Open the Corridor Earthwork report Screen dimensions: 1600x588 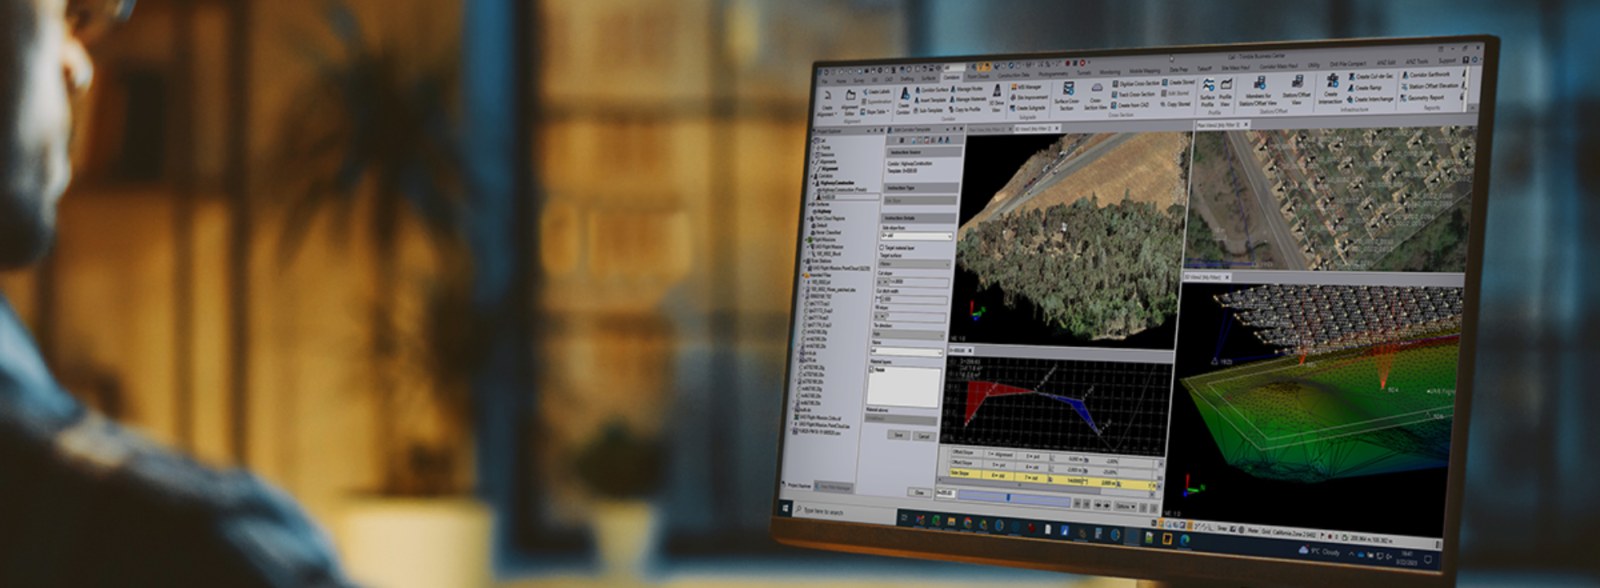pyautogui.click(x=1426, y=74)
